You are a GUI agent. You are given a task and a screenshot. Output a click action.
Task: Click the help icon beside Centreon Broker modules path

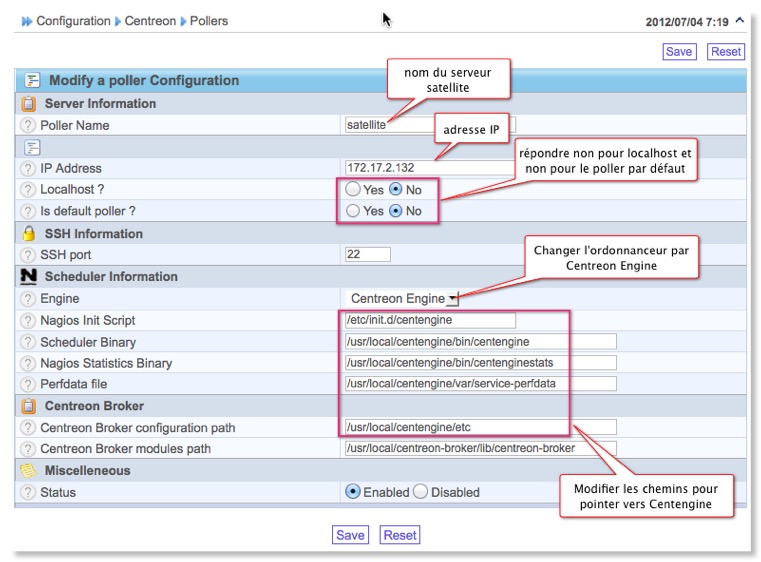[28, 449]
